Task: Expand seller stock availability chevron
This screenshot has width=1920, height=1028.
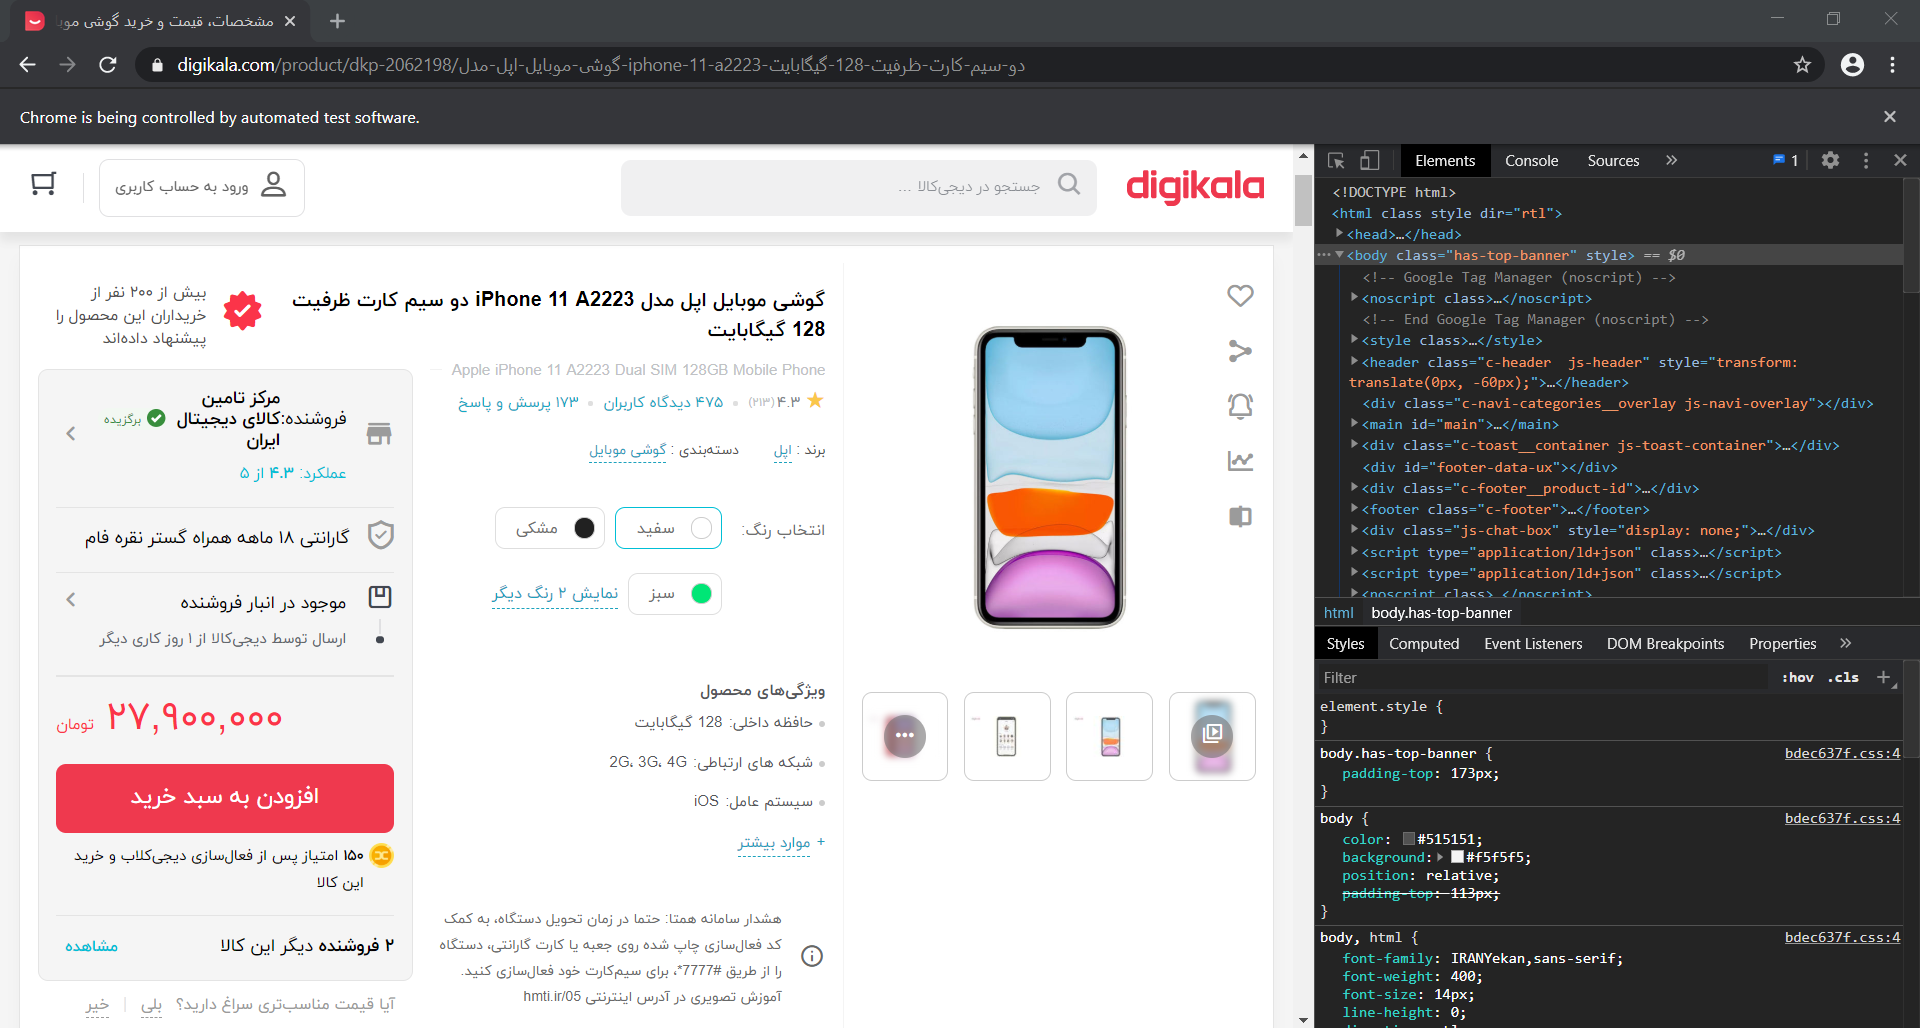Action: (71, 600)
